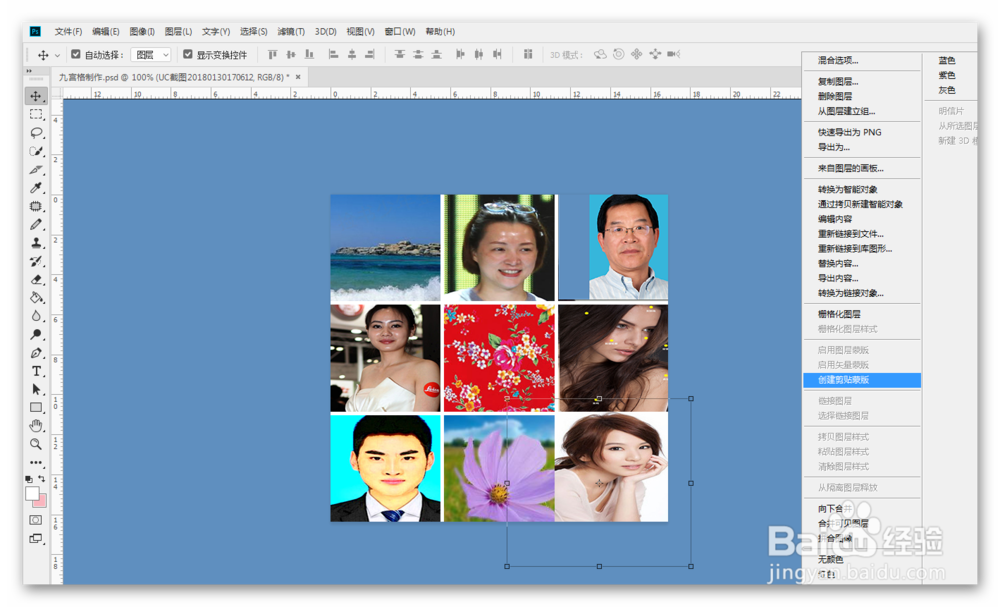Select the Crop tool
1000x607 pixels.
click(x=36, y=170)
